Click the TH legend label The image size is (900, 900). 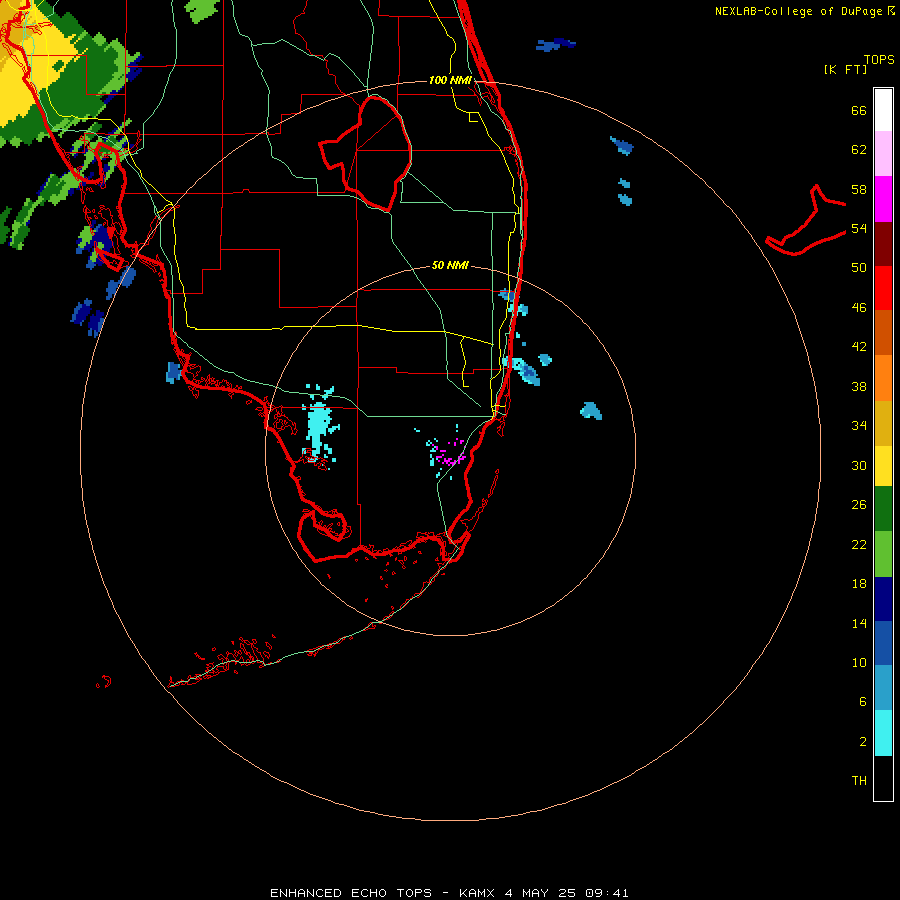859,780
